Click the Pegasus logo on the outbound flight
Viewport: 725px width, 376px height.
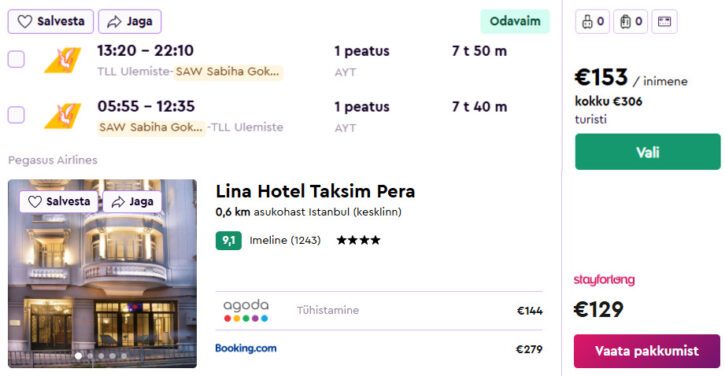(x=62, y=60)
